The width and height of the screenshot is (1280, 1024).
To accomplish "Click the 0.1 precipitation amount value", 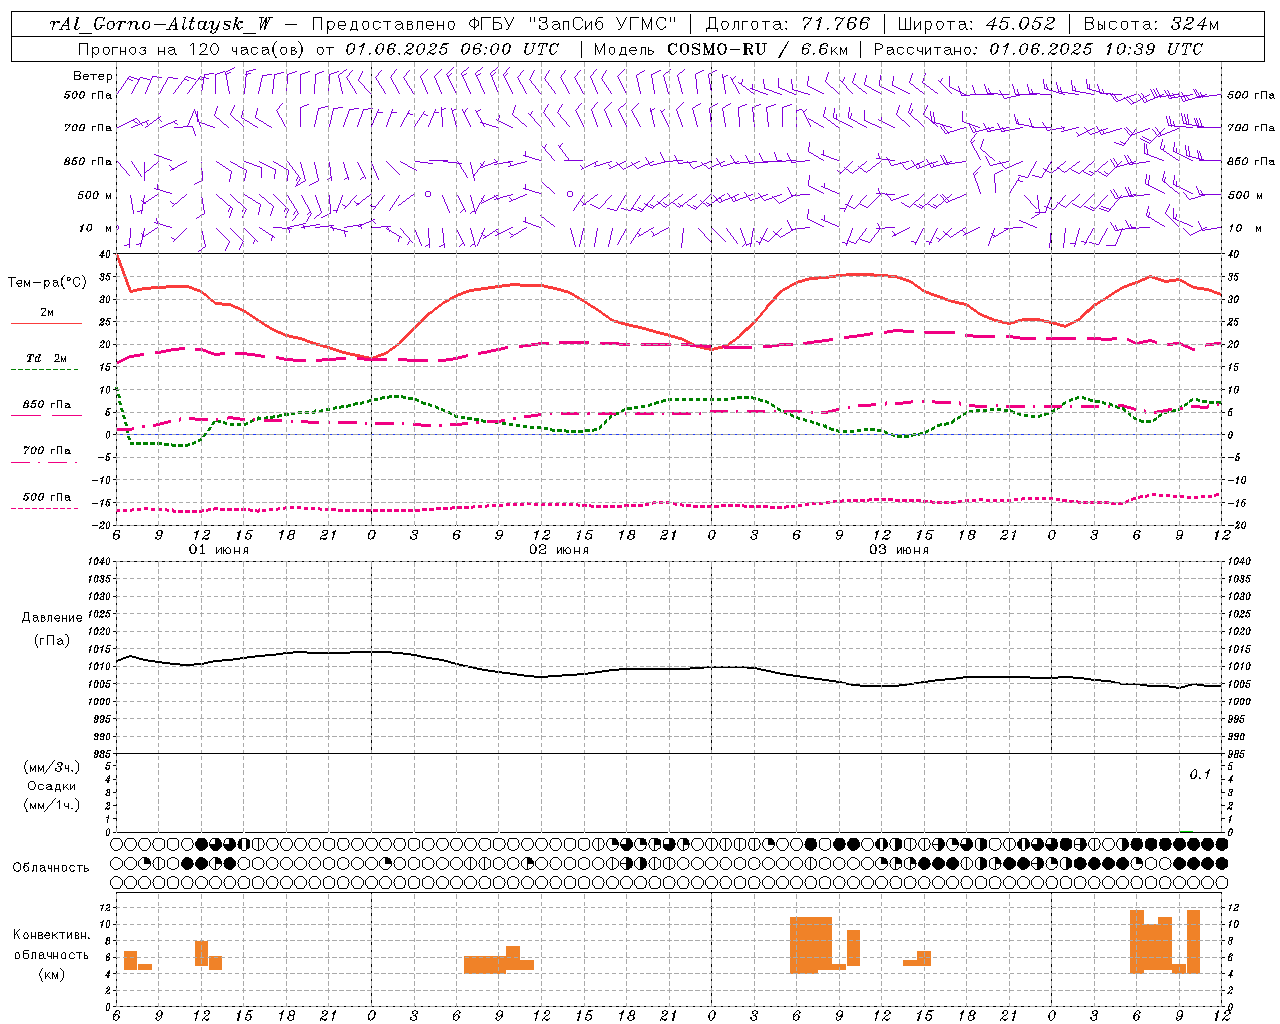I will (x=1200, y=774).
